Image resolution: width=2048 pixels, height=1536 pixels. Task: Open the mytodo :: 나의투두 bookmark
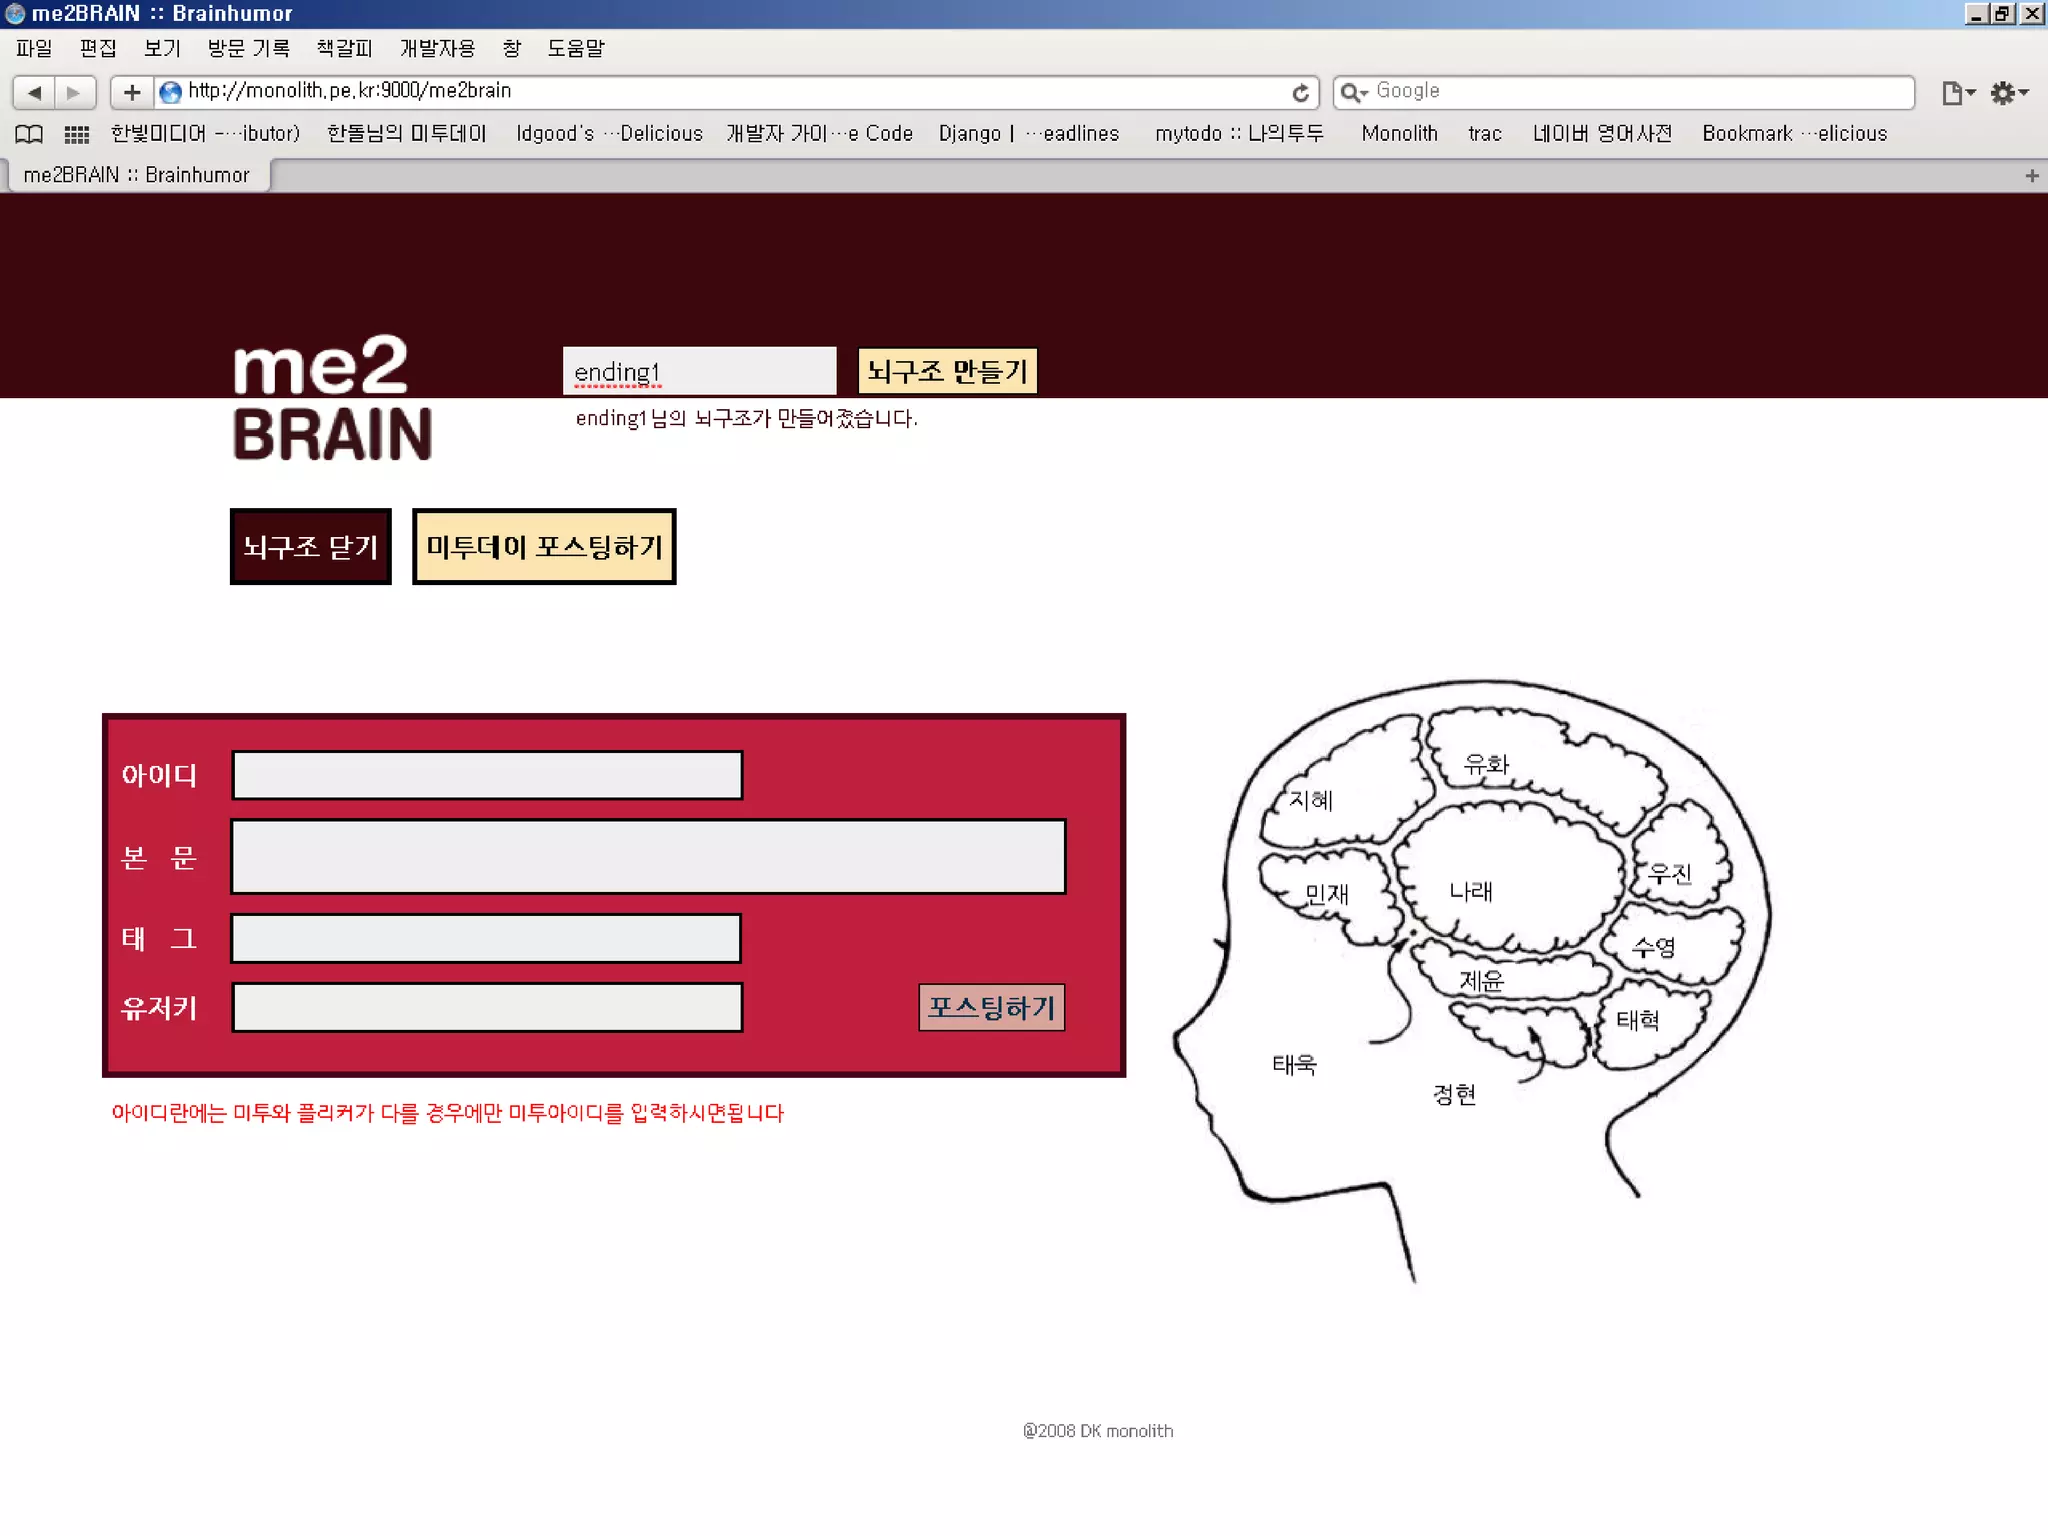[x=1239, y=134]
